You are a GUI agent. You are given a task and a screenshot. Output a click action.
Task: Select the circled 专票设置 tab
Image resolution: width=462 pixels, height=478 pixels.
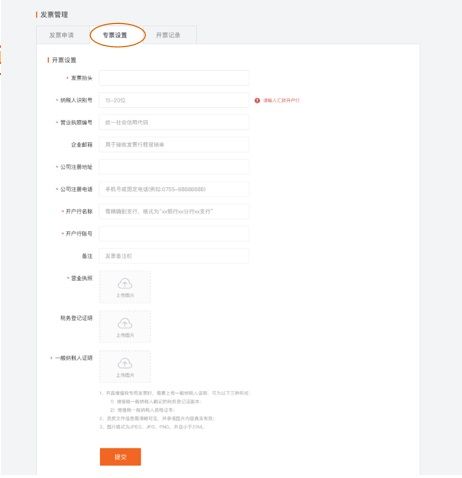pos(115,35)
